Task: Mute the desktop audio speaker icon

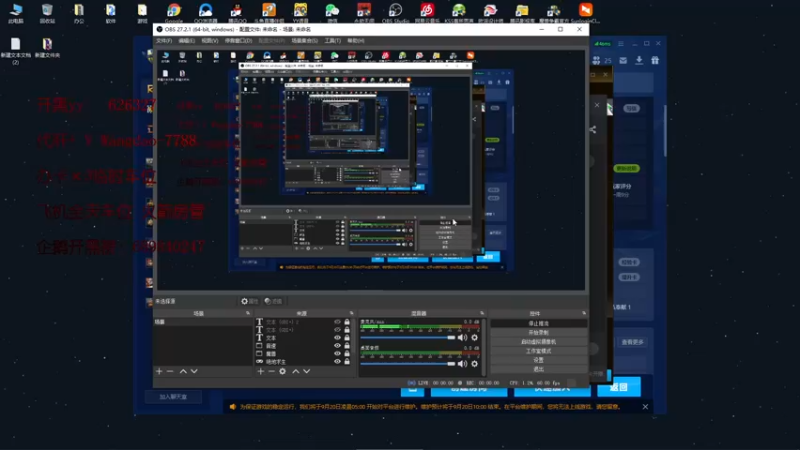Action: click(462, 364)
